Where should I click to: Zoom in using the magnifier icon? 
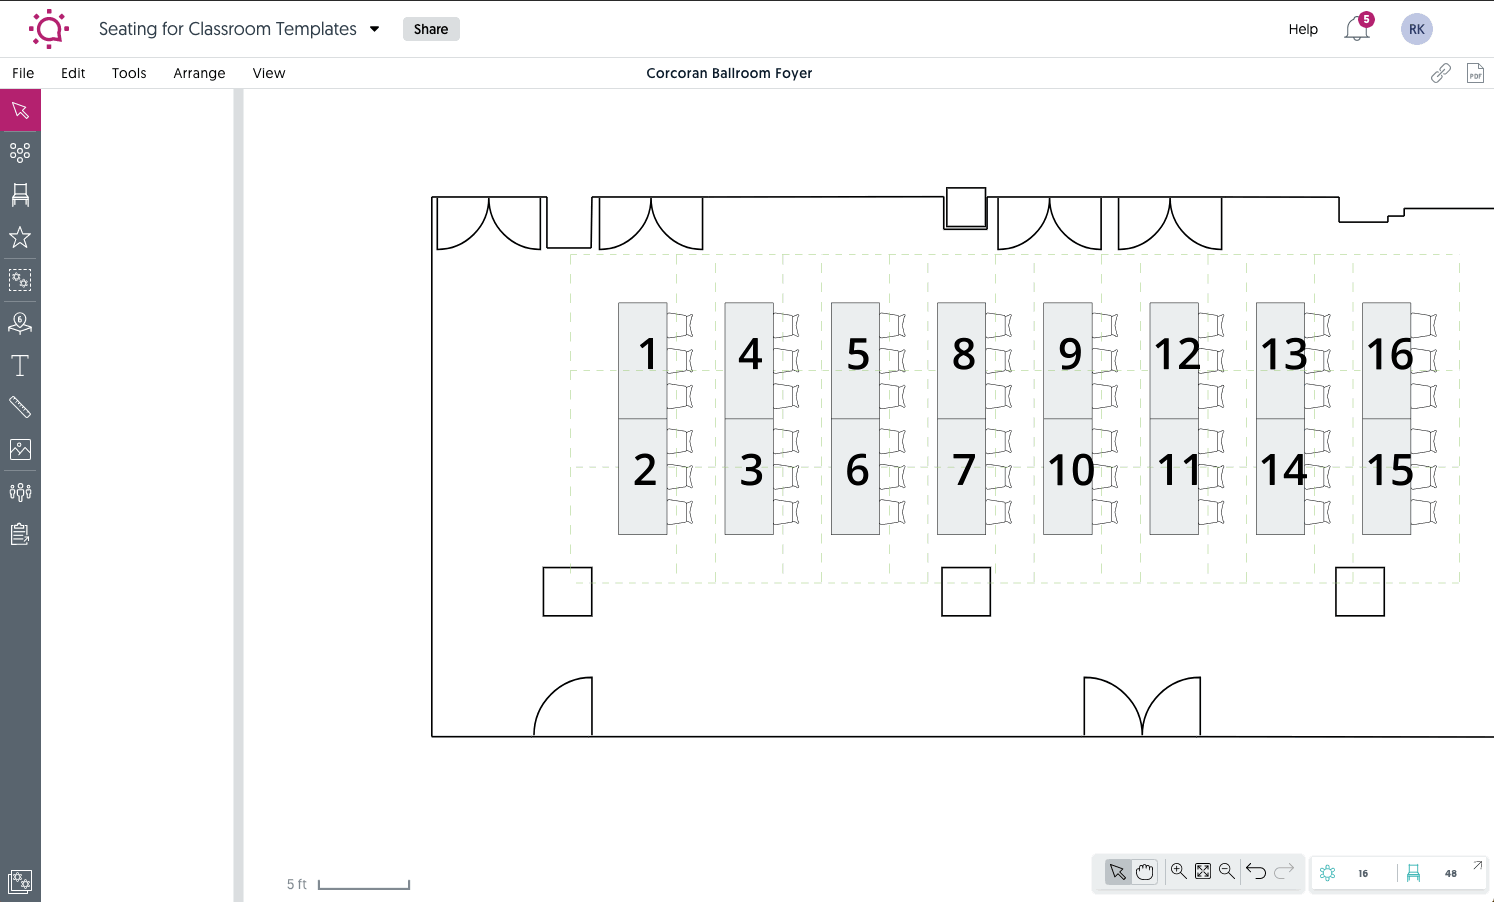[x=1179, y=871]
